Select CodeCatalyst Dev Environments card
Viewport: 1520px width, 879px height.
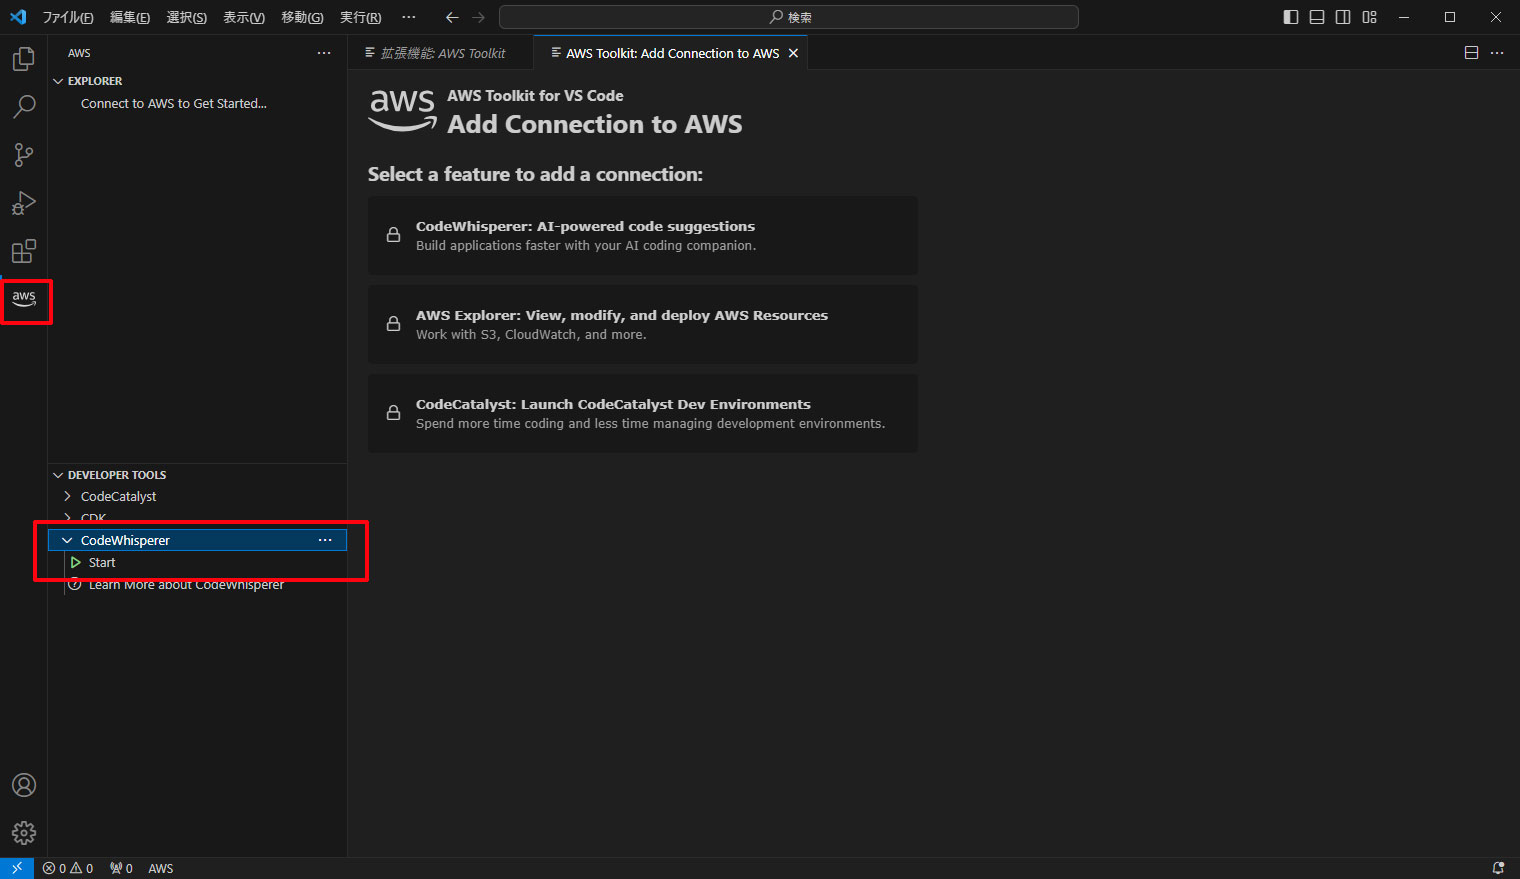(x=643, y=413)
